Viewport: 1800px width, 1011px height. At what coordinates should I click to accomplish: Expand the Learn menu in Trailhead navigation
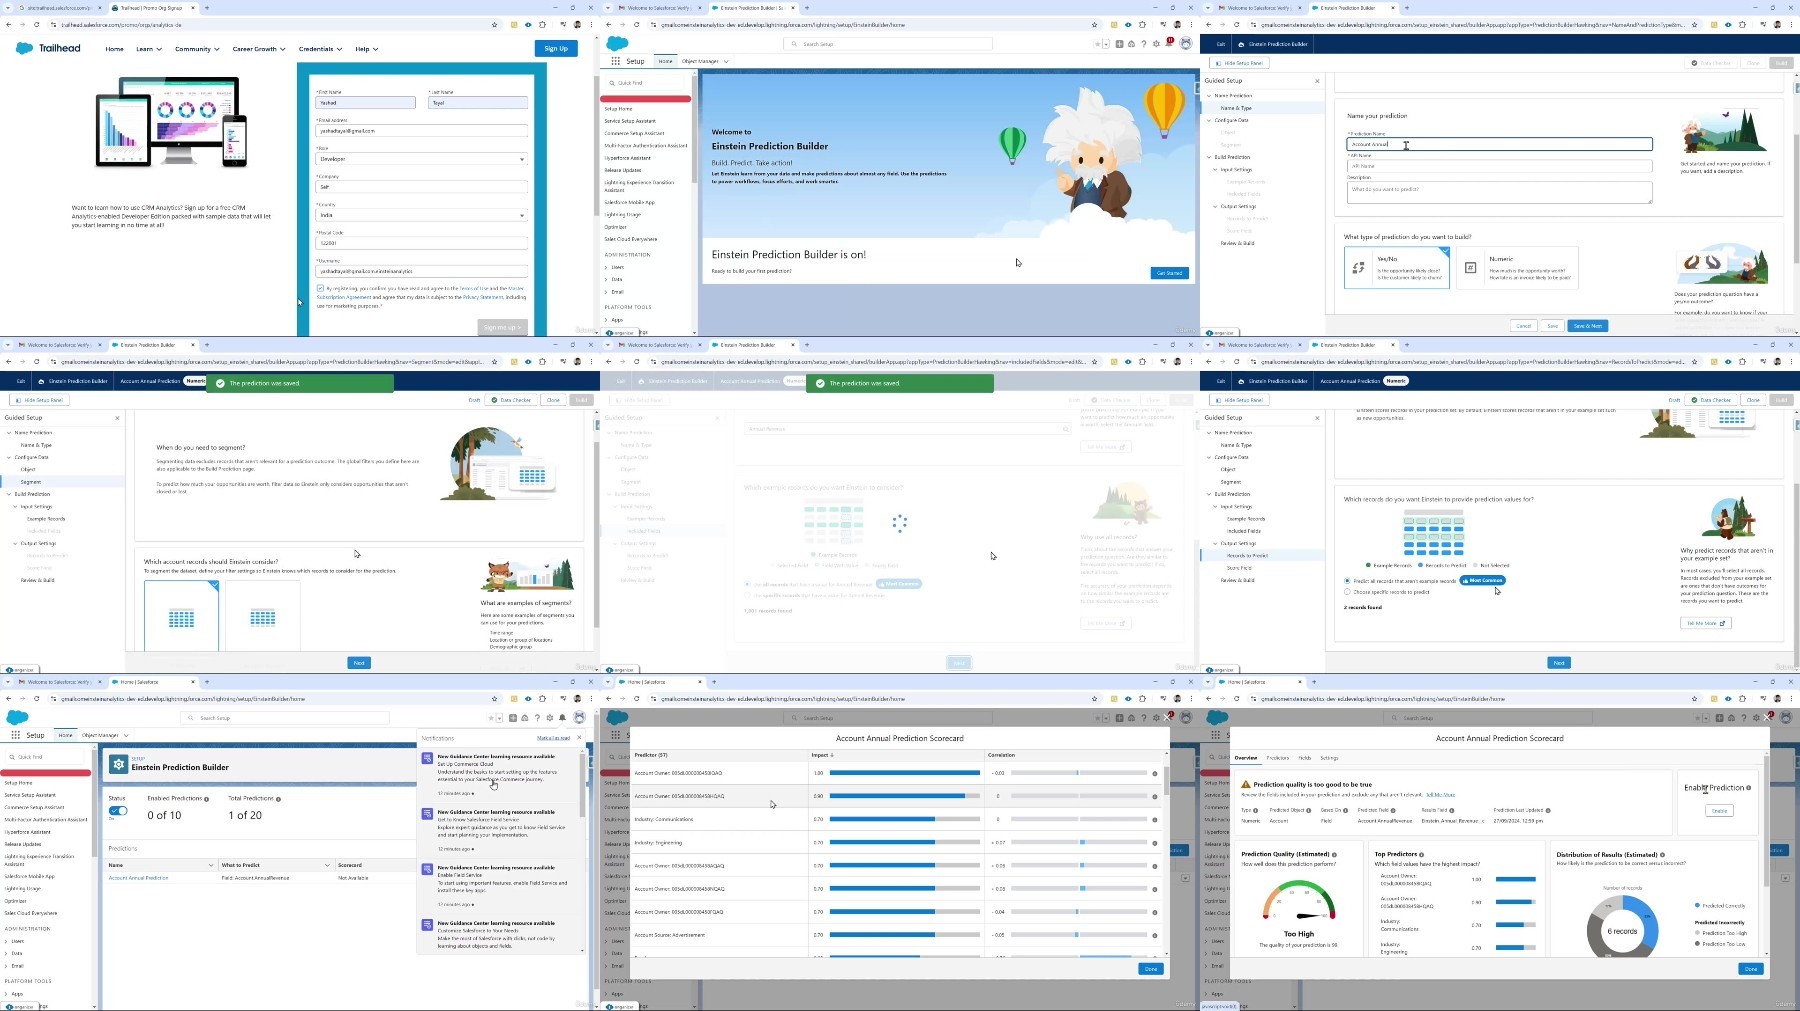click(x=149, y=49)
